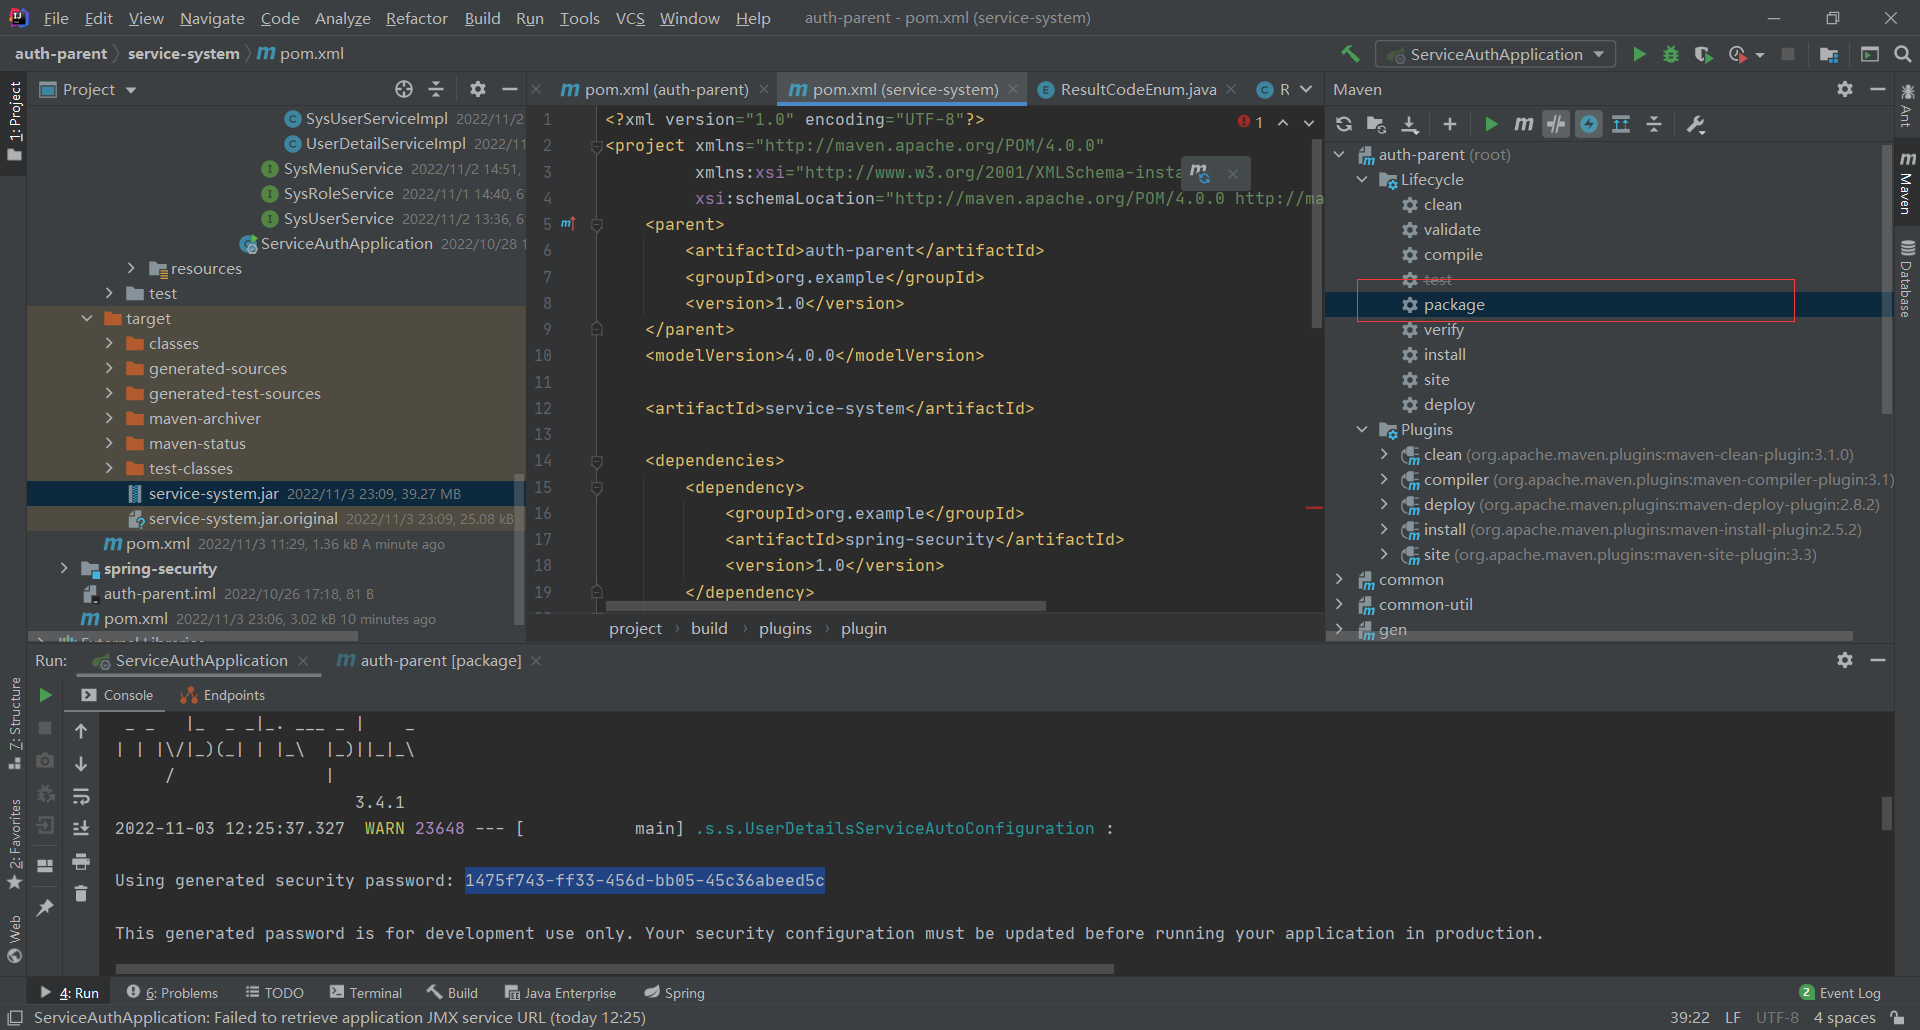Open the Refactor menu

point(416,18)
